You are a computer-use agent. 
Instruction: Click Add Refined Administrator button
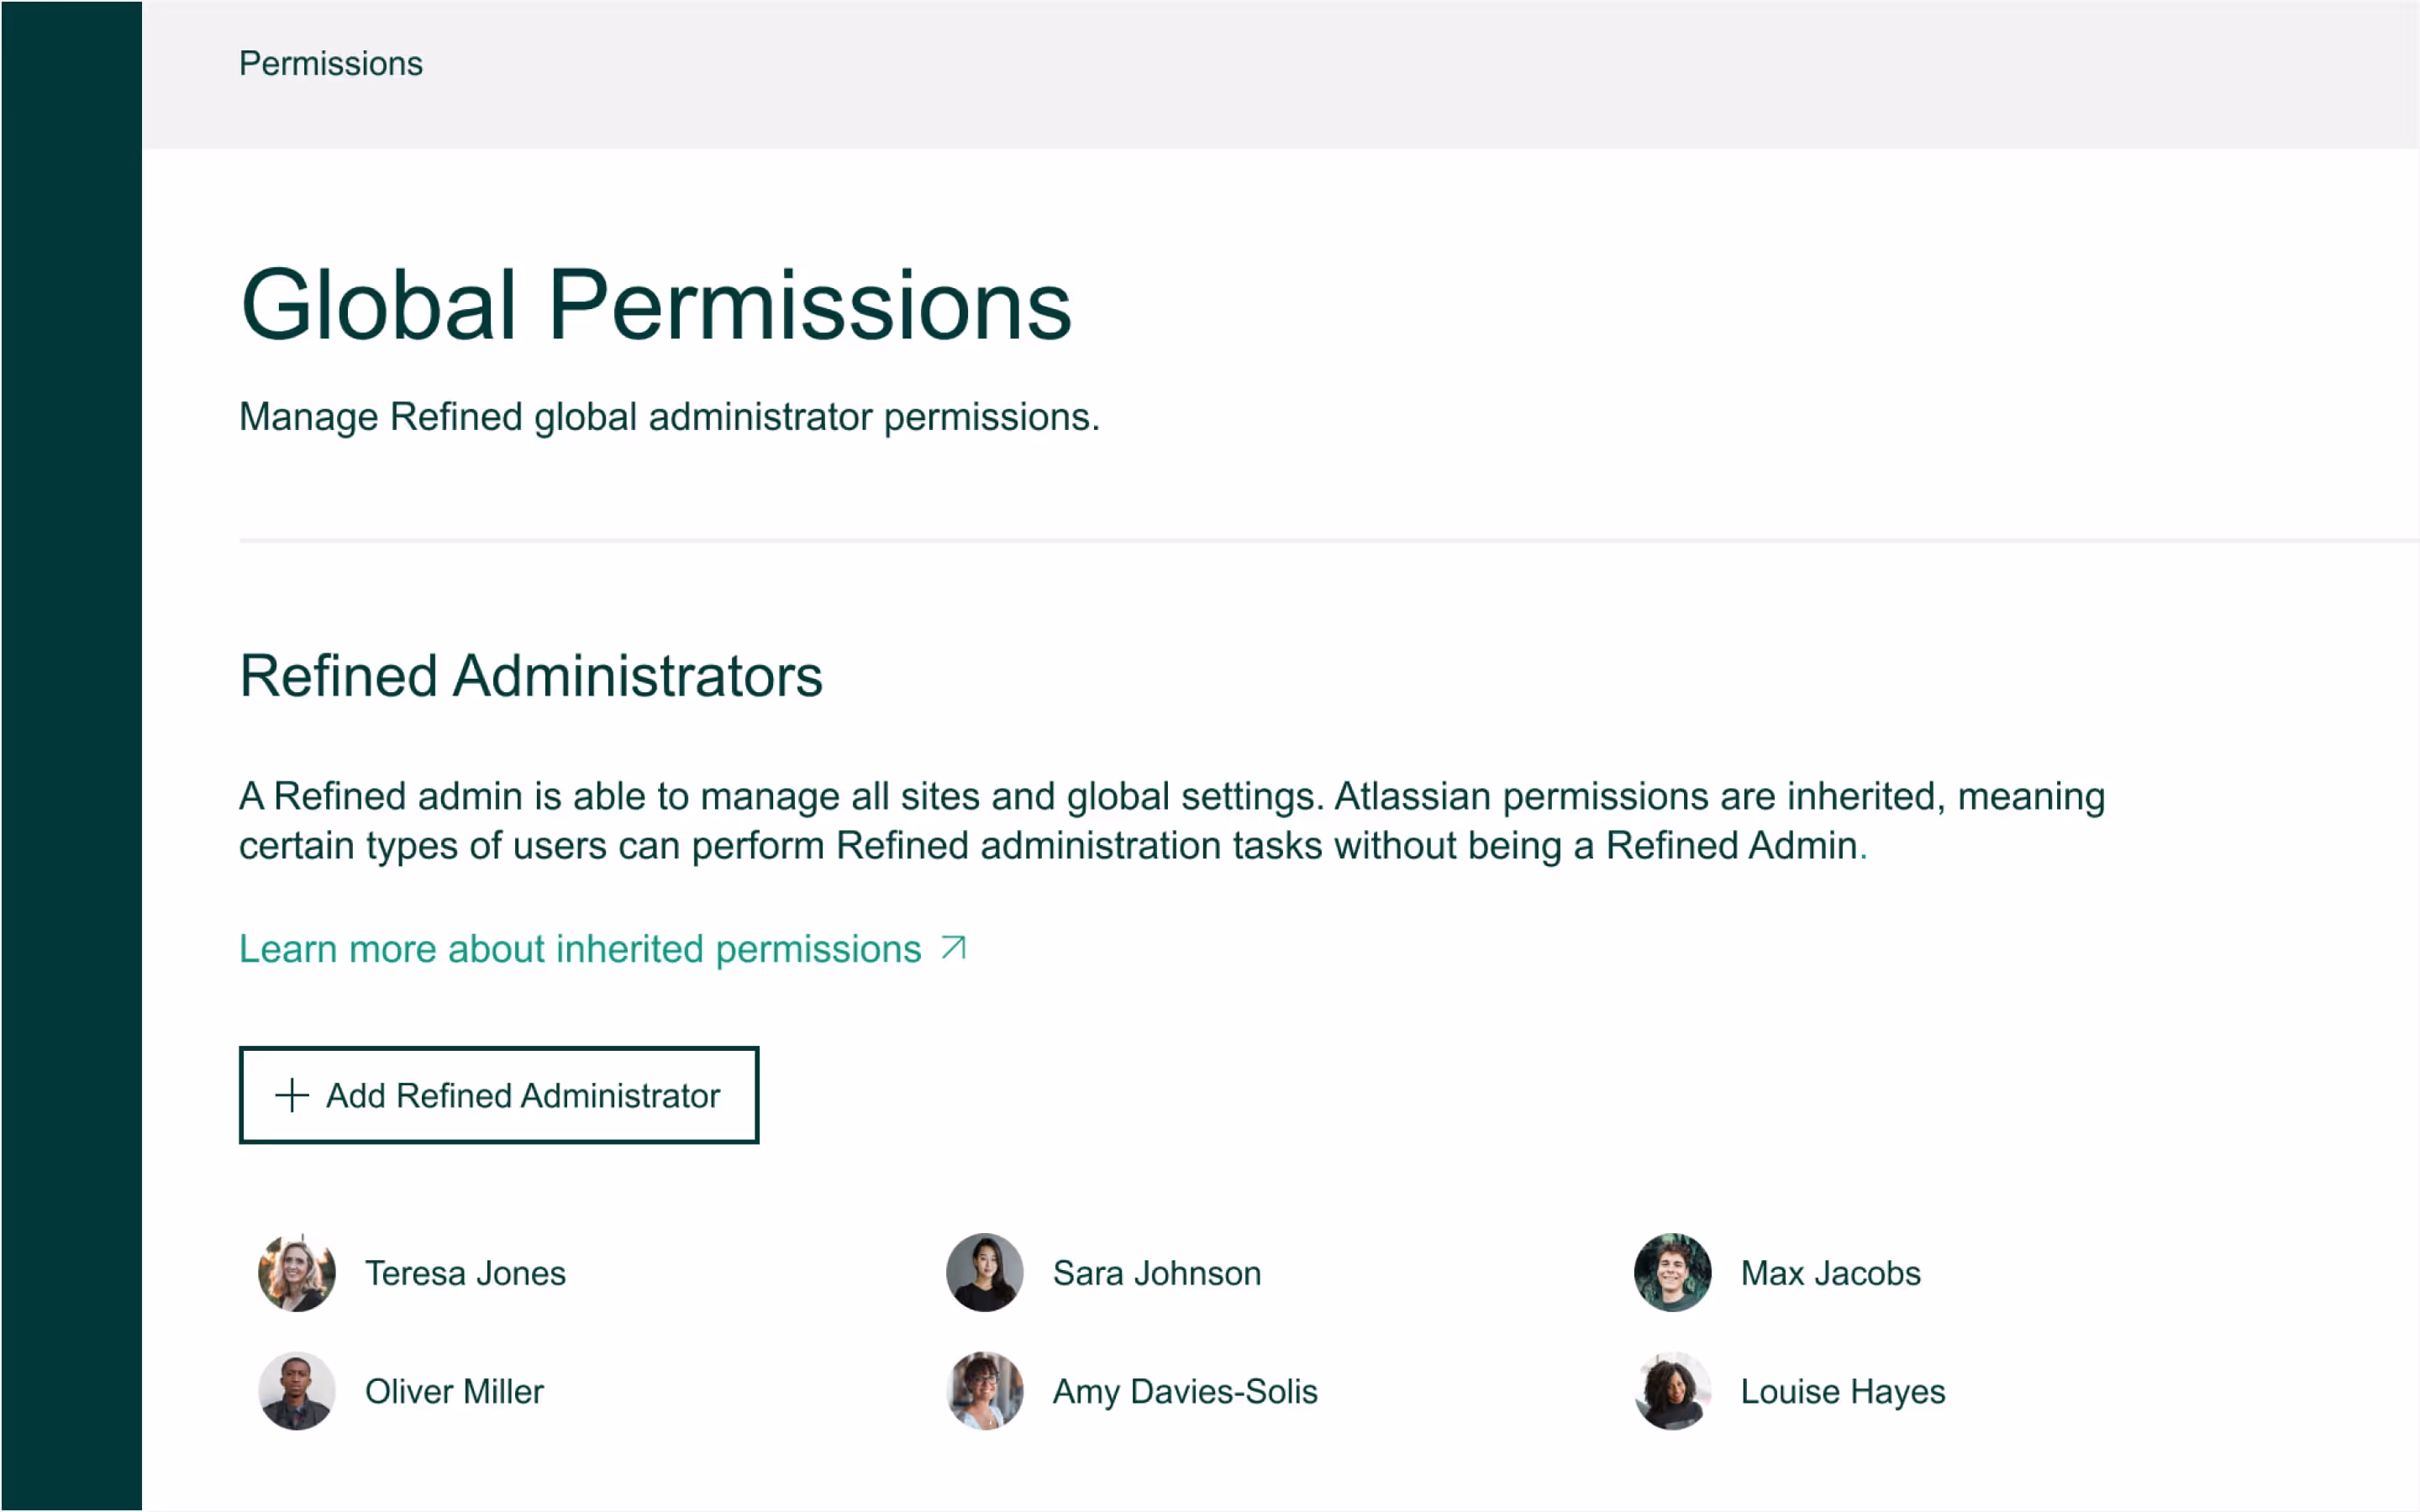click(x=499, y=1095)
